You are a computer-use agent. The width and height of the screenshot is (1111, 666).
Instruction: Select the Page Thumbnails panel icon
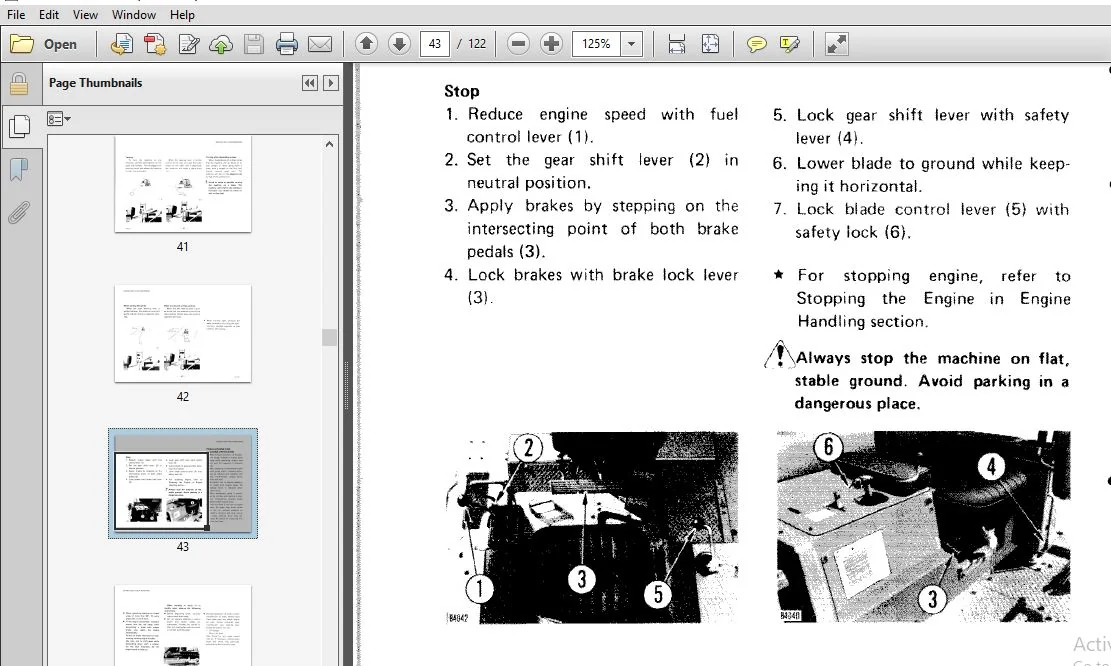tap(19, 126)
